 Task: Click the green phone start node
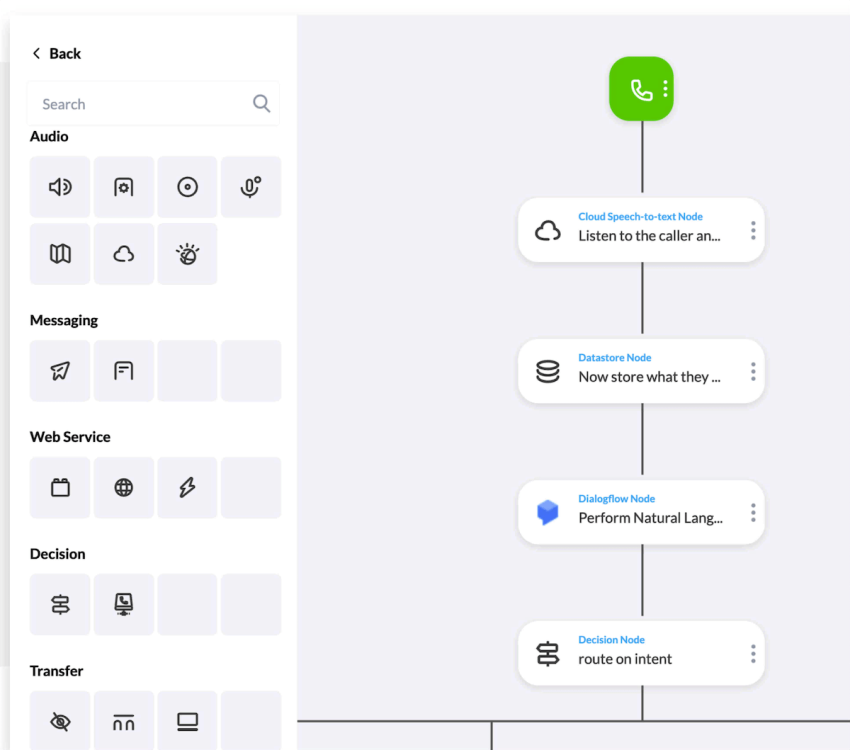(x=641, y=89)
